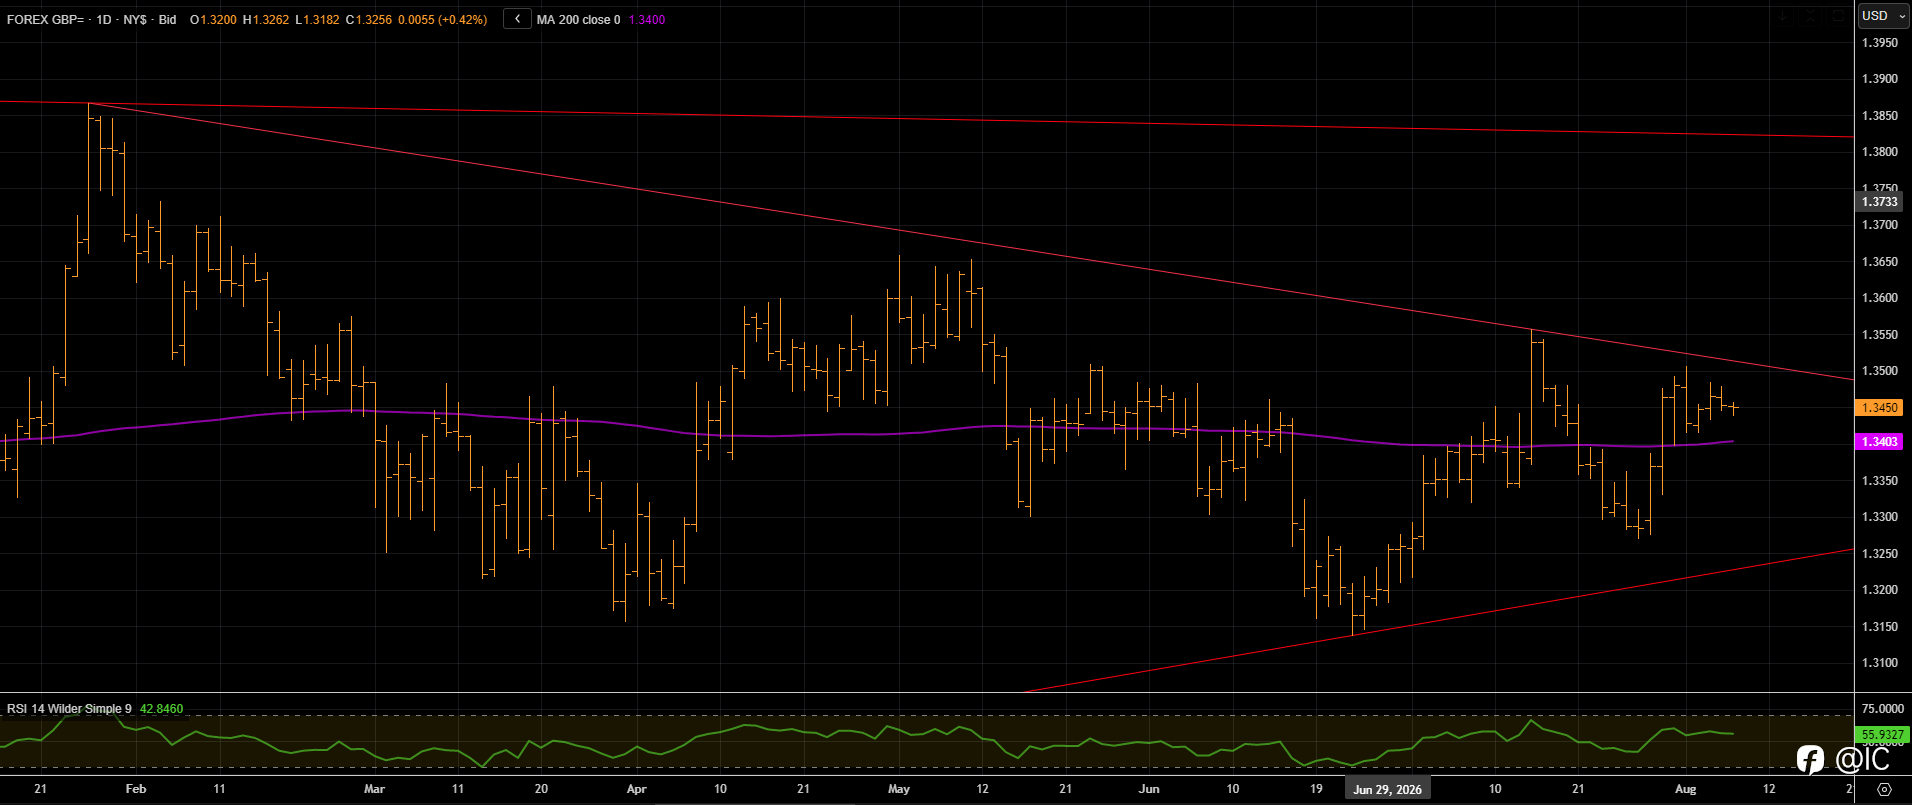1912x805 pixels.
Task: Click the faint maximize pane button
Action: tap(1838, 16)
